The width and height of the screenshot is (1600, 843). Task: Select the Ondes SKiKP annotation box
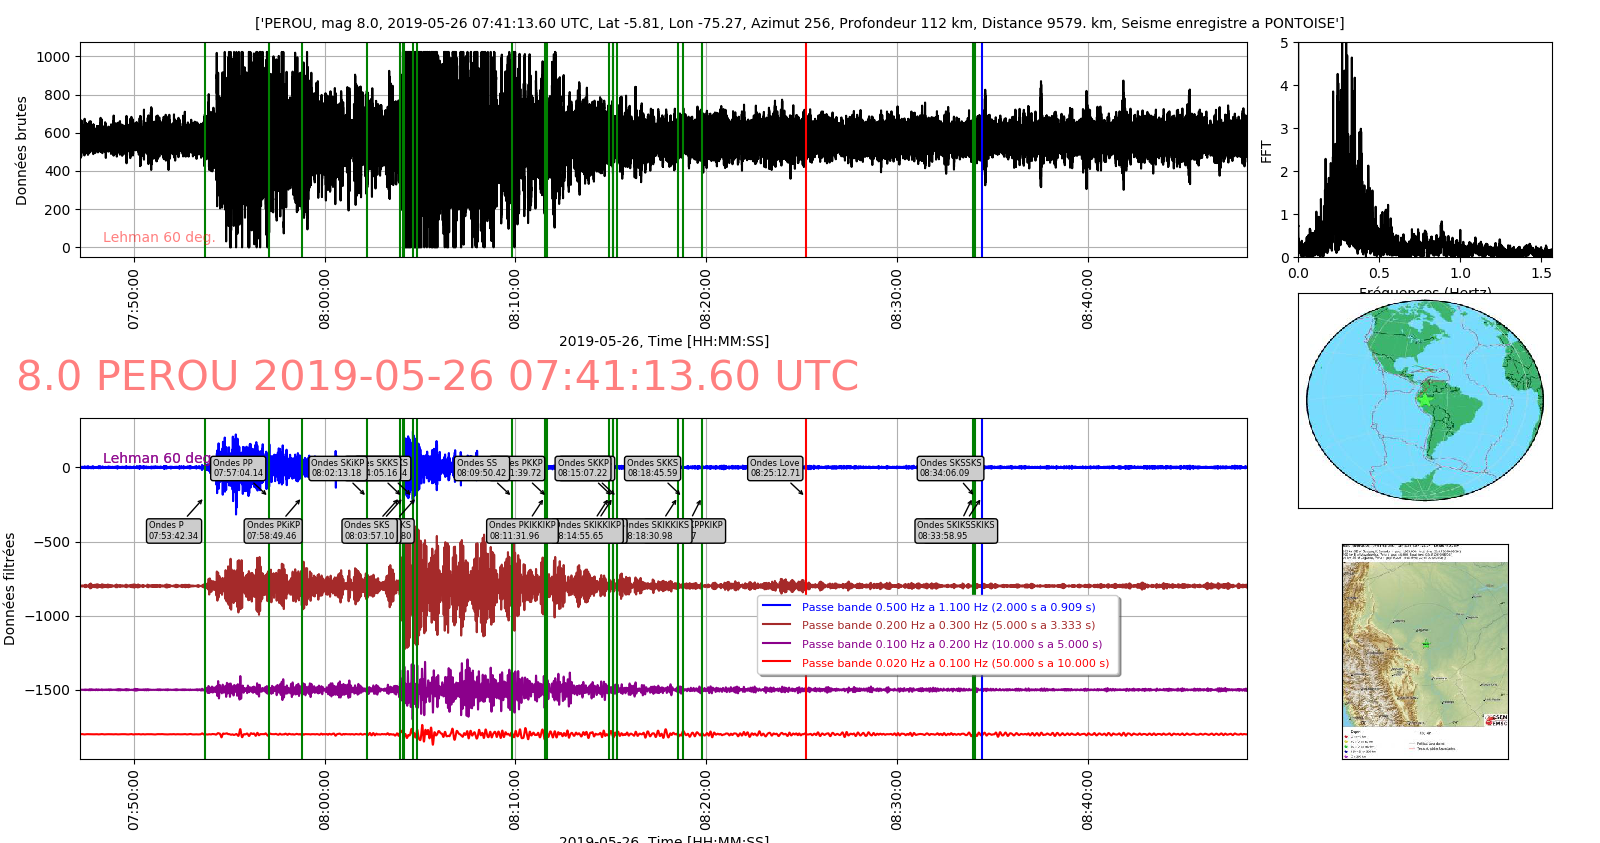click(x=337, y=468)
